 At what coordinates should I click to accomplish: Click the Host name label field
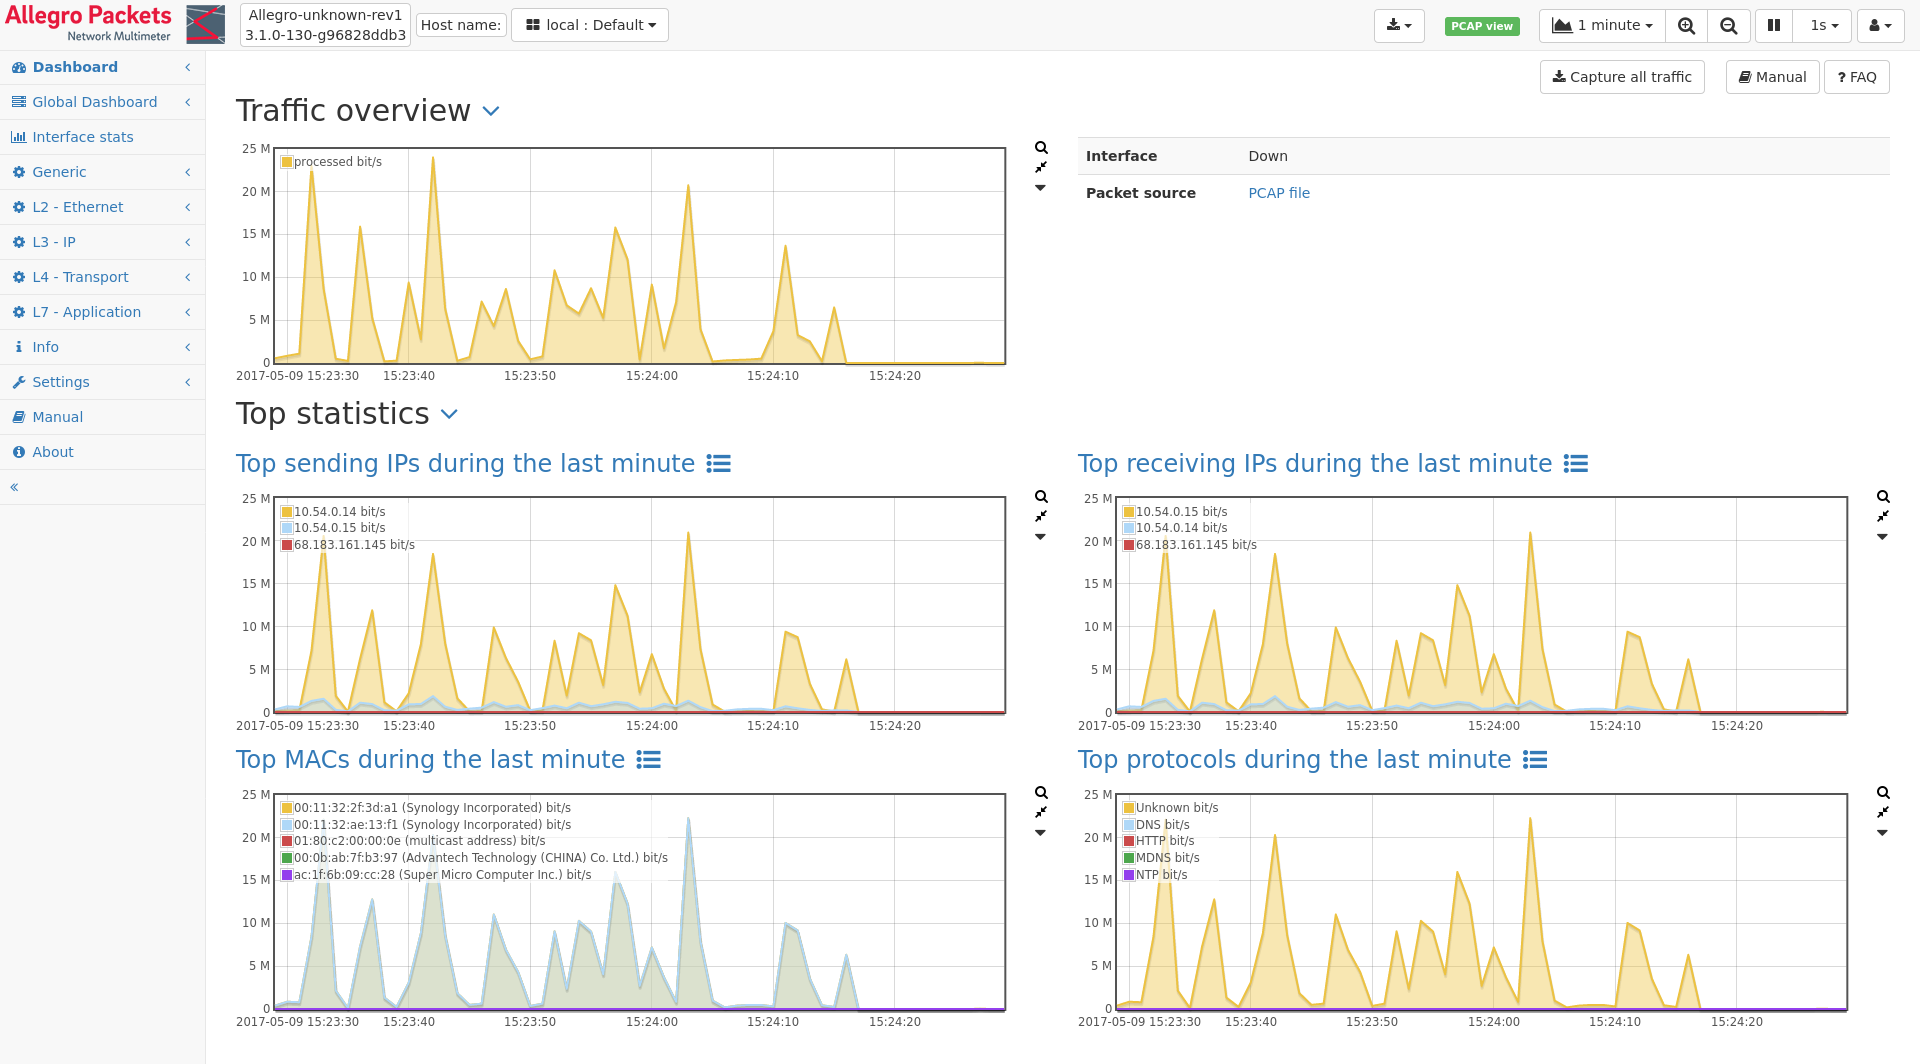tap(461, 25)
